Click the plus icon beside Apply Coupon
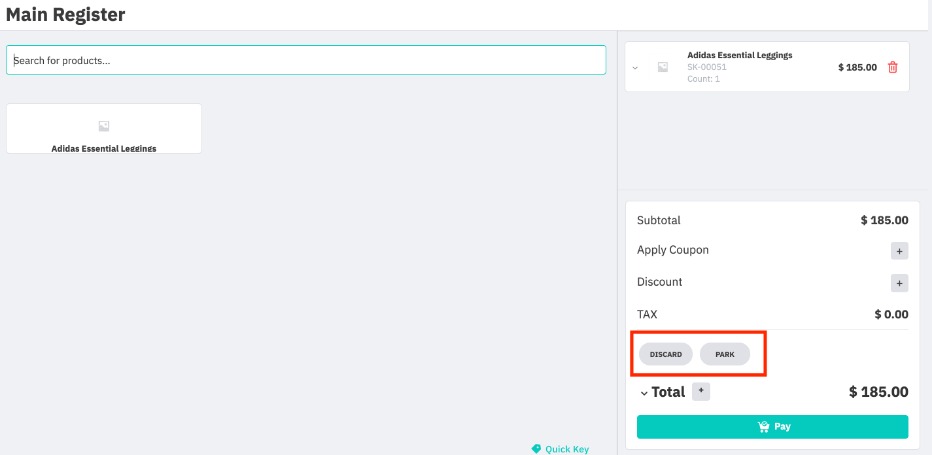This screenshot has height=455, width=932. click(899, 251)
